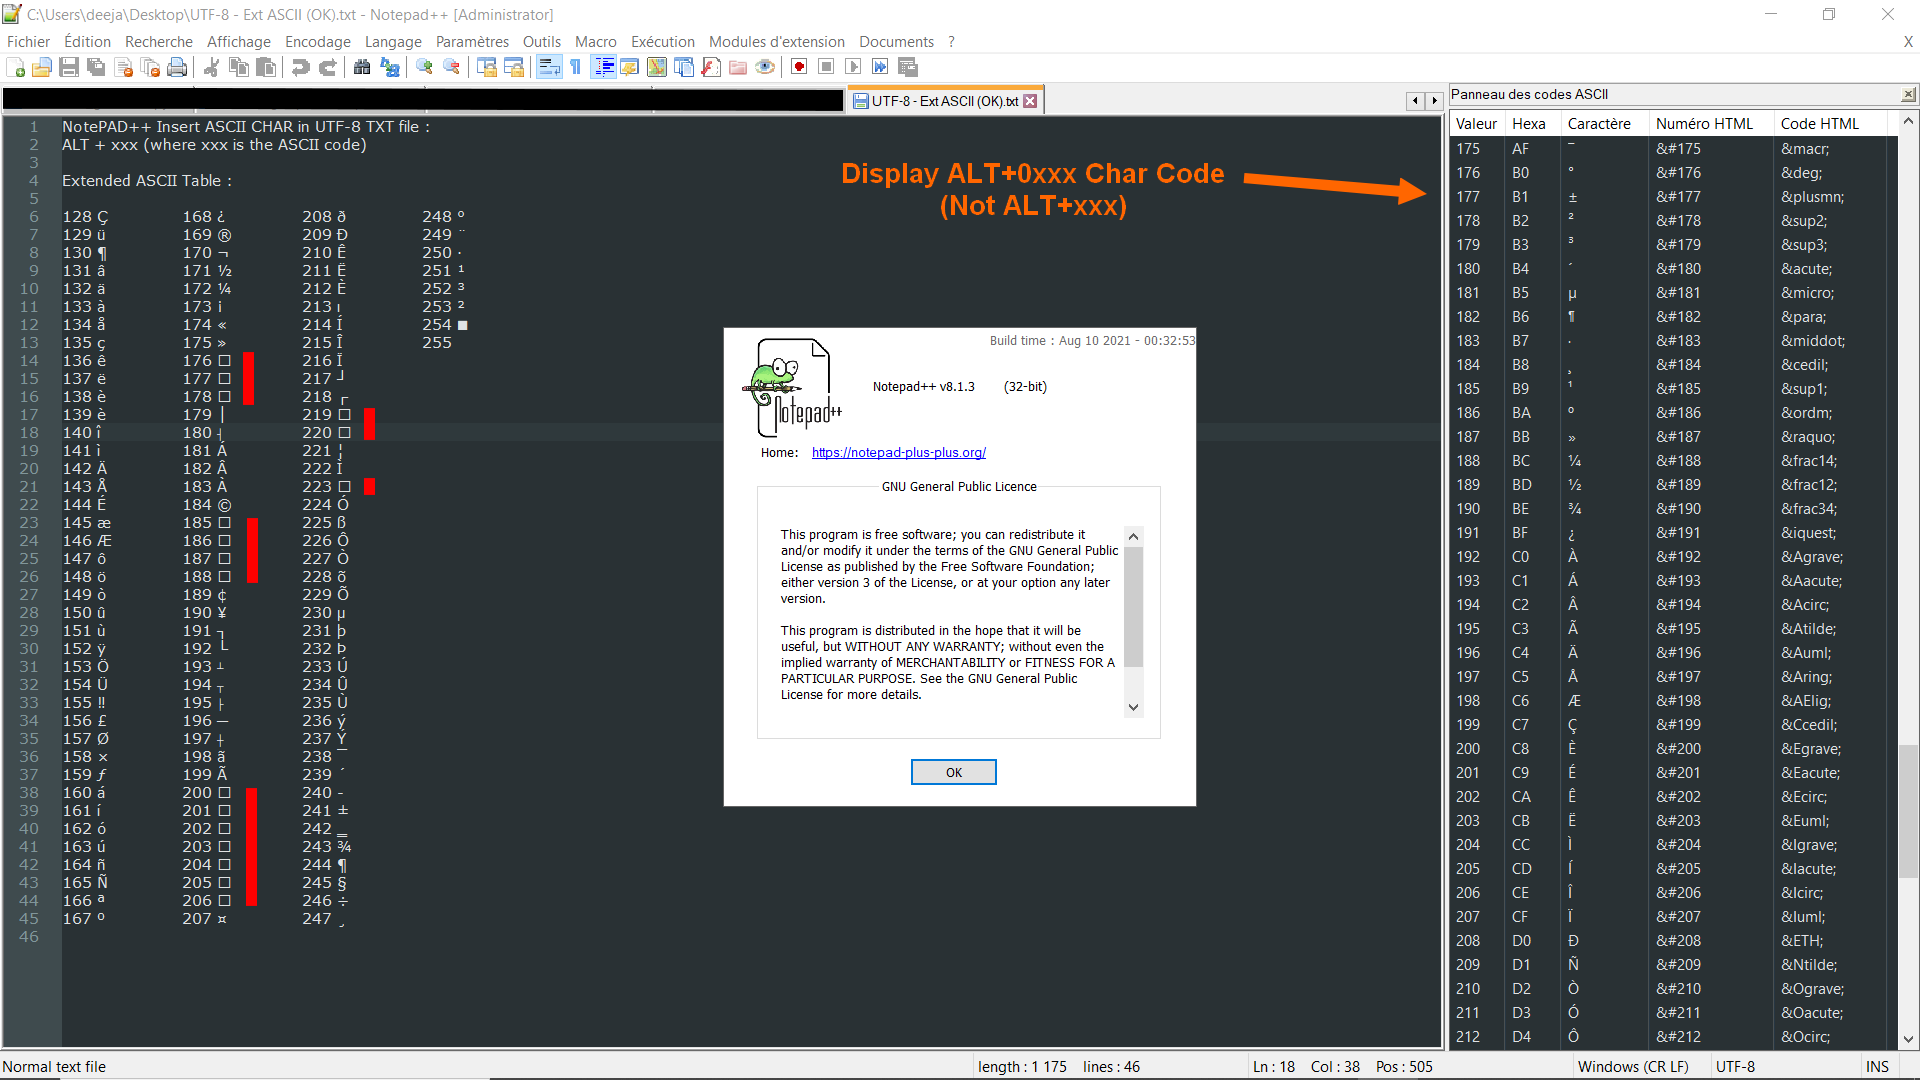This screenshot has width=1920, height=1080.
Task: Open the Replace dialog toolbar icon
Action: pos(390,67)
